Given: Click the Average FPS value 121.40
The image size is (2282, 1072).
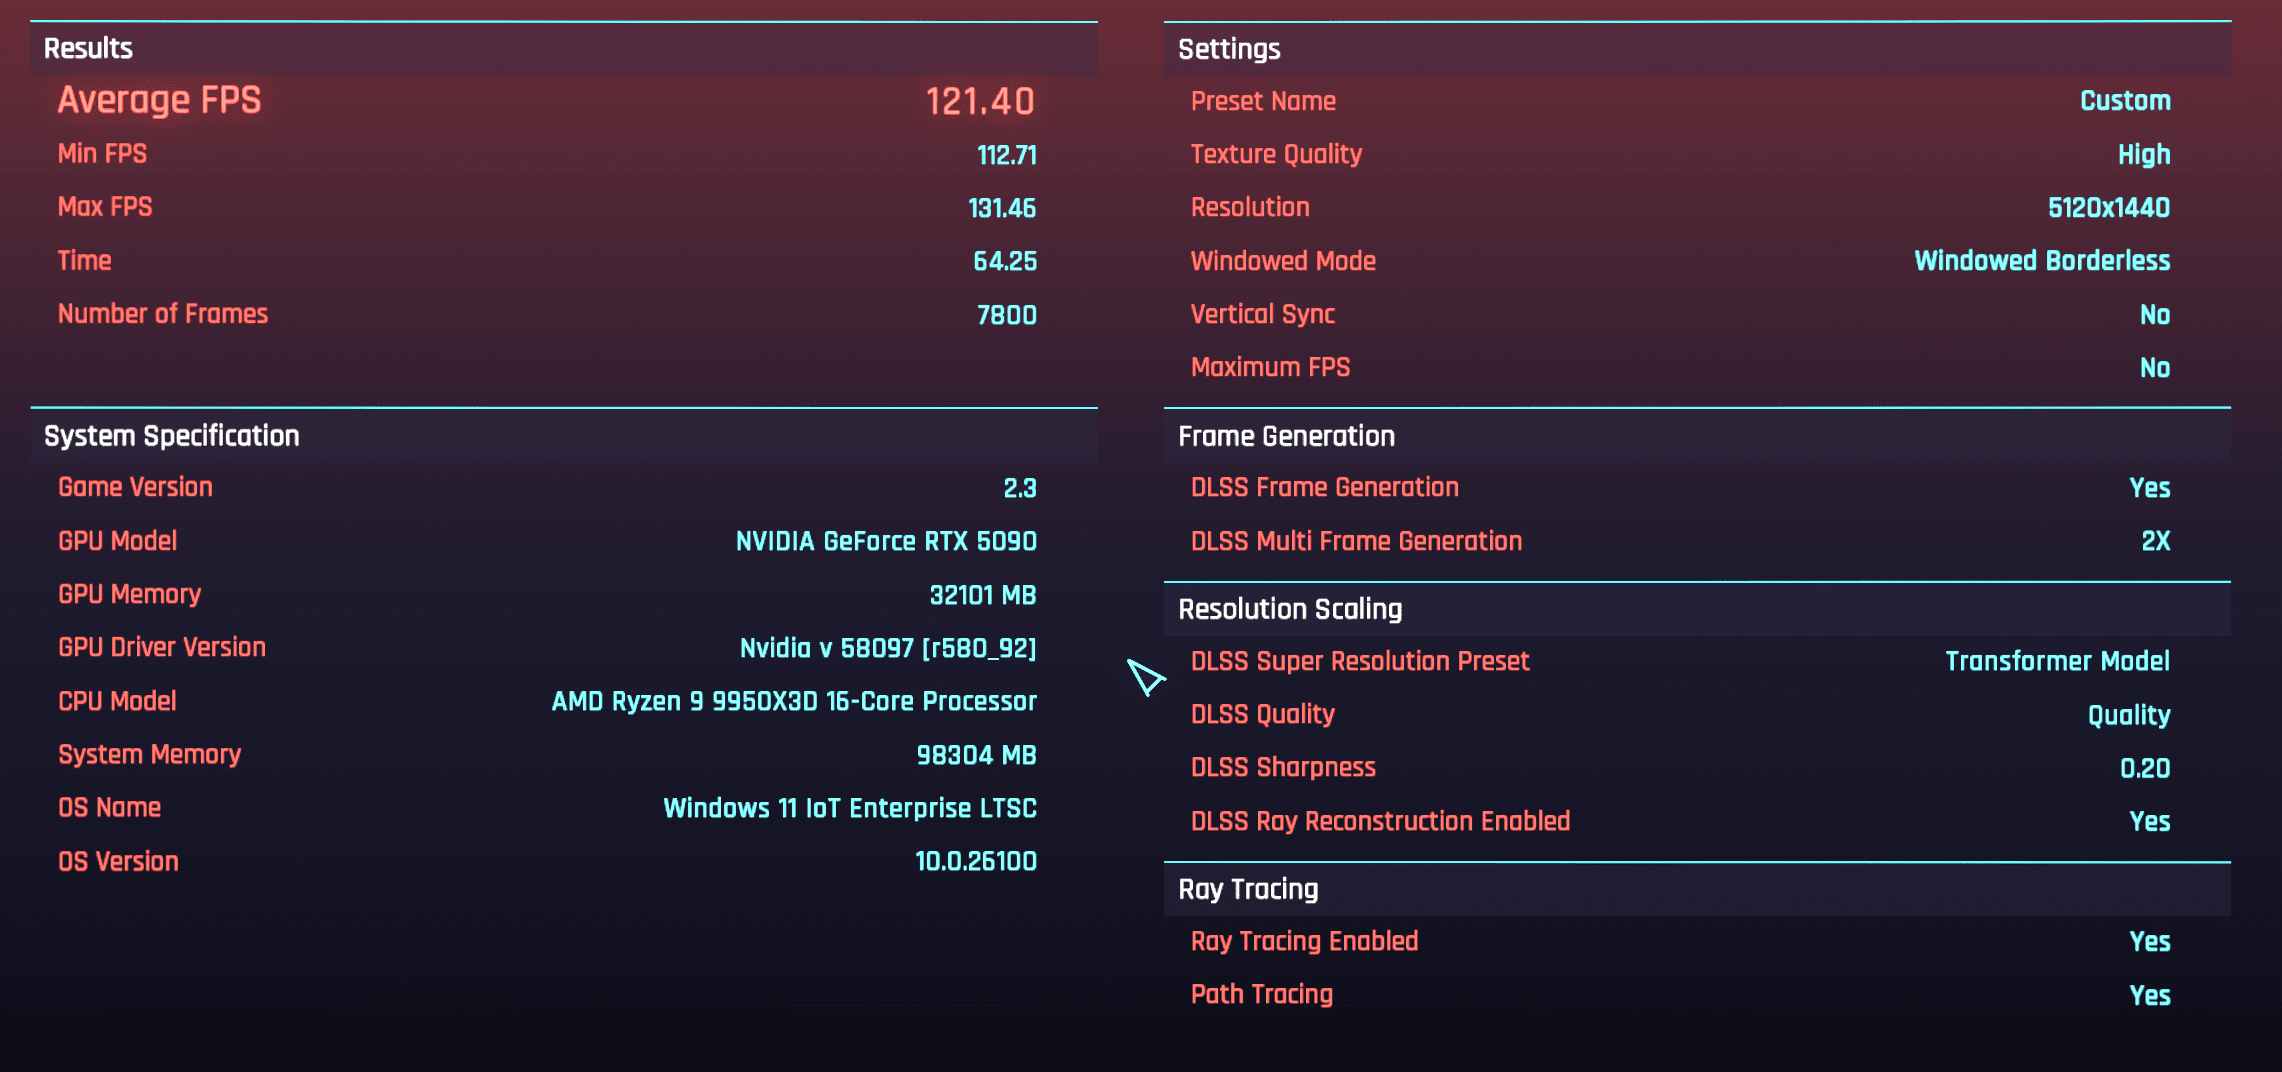Looking at the screenshot, I should (979, 101).
